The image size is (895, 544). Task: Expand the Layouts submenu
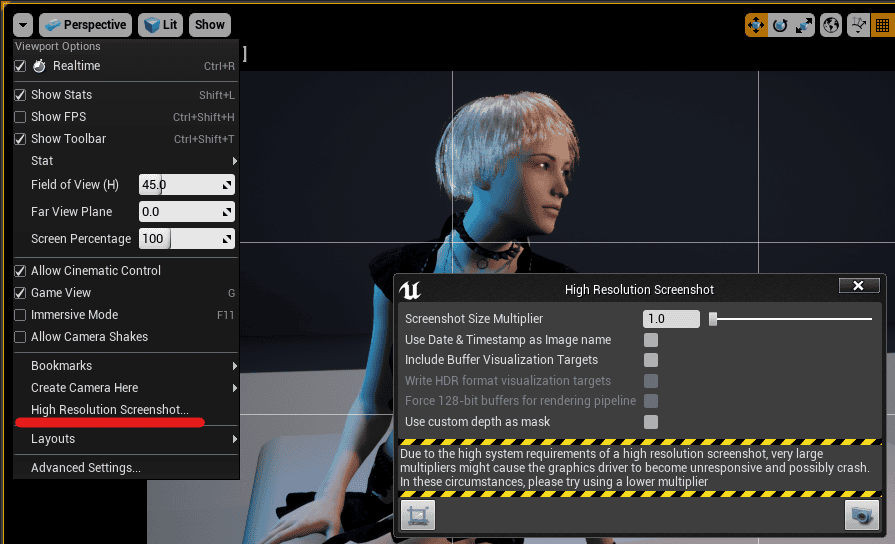(x=126, y=439)
